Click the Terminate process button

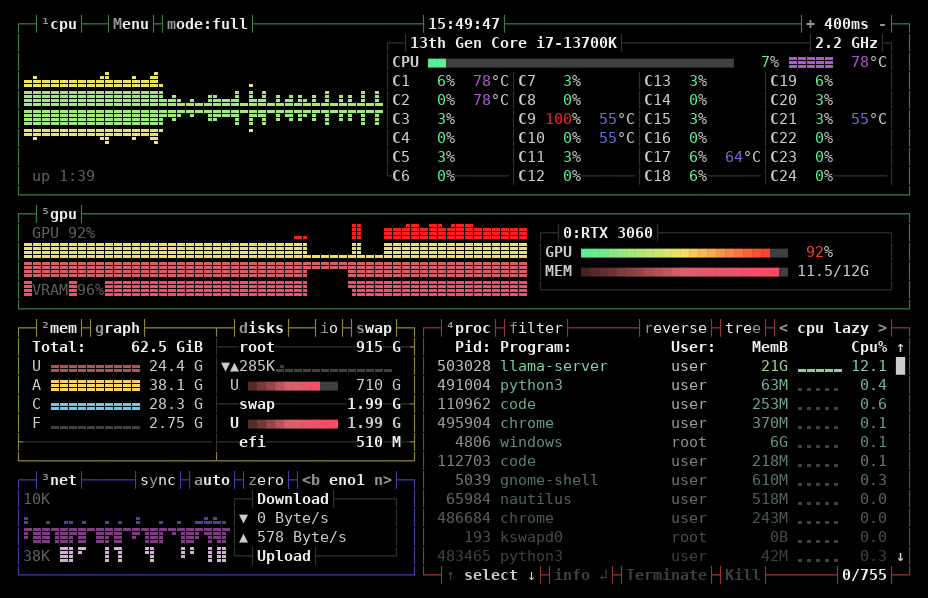[x=666, y=576]
